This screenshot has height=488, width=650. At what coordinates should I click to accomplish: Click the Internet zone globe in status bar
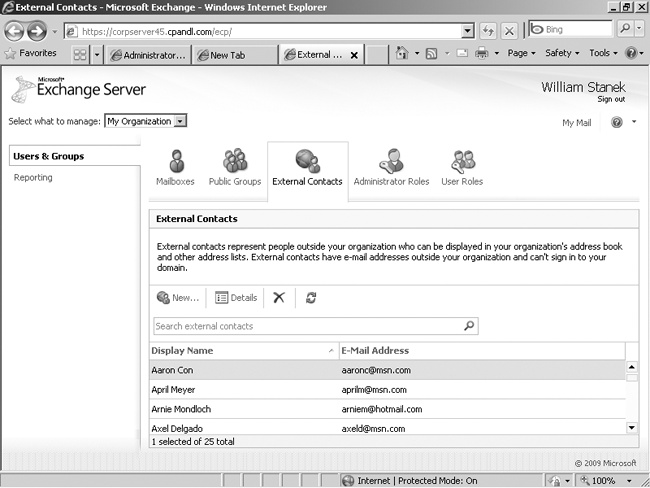coord(348,481)
